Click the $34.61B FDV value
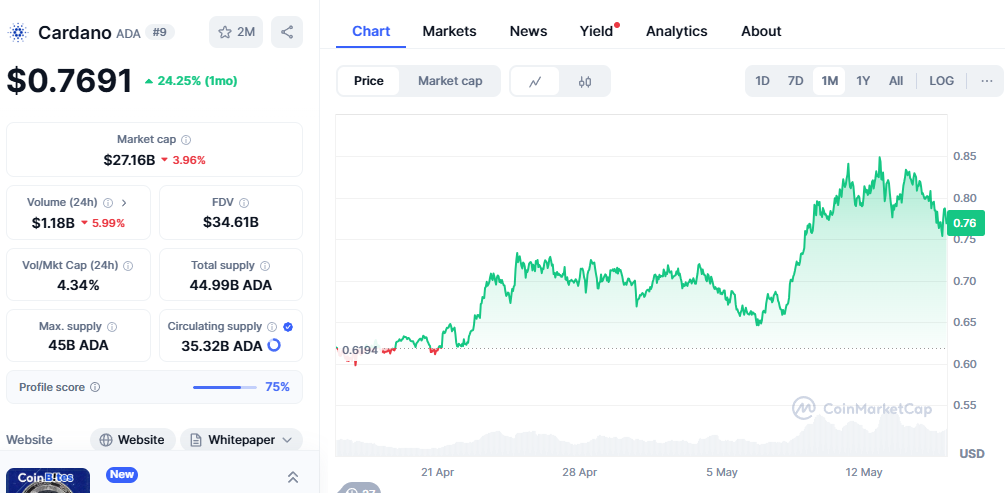The image size is (1005, 493). point(231,222)
